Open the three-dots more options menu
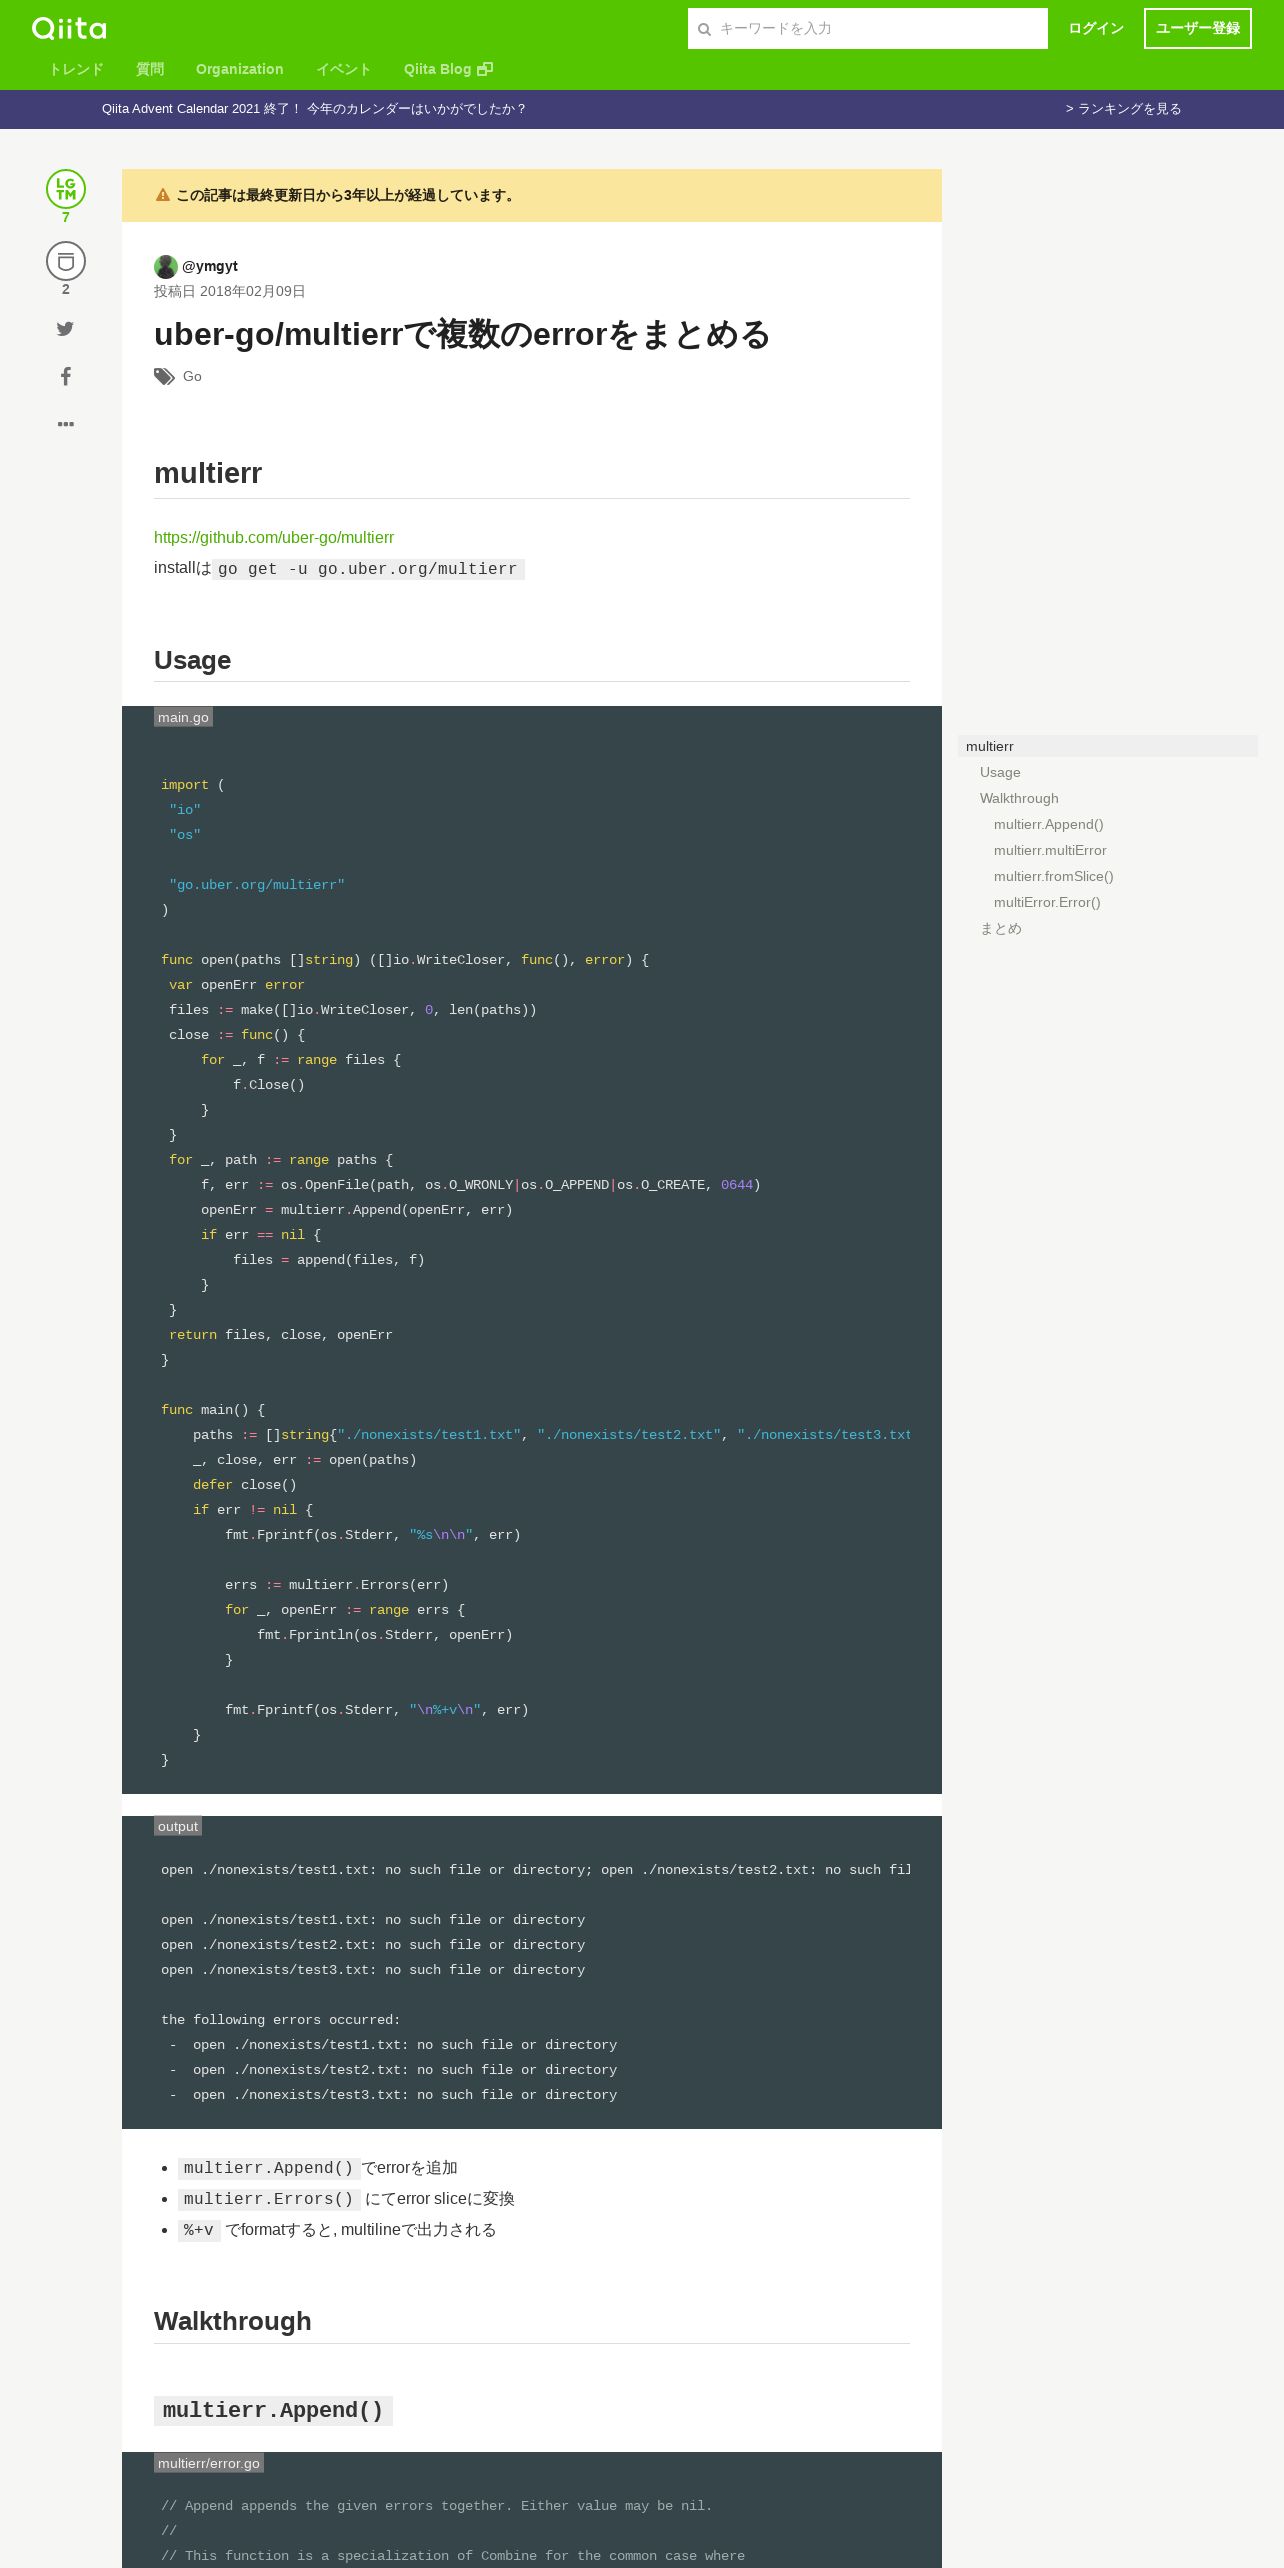 [66, 424]
